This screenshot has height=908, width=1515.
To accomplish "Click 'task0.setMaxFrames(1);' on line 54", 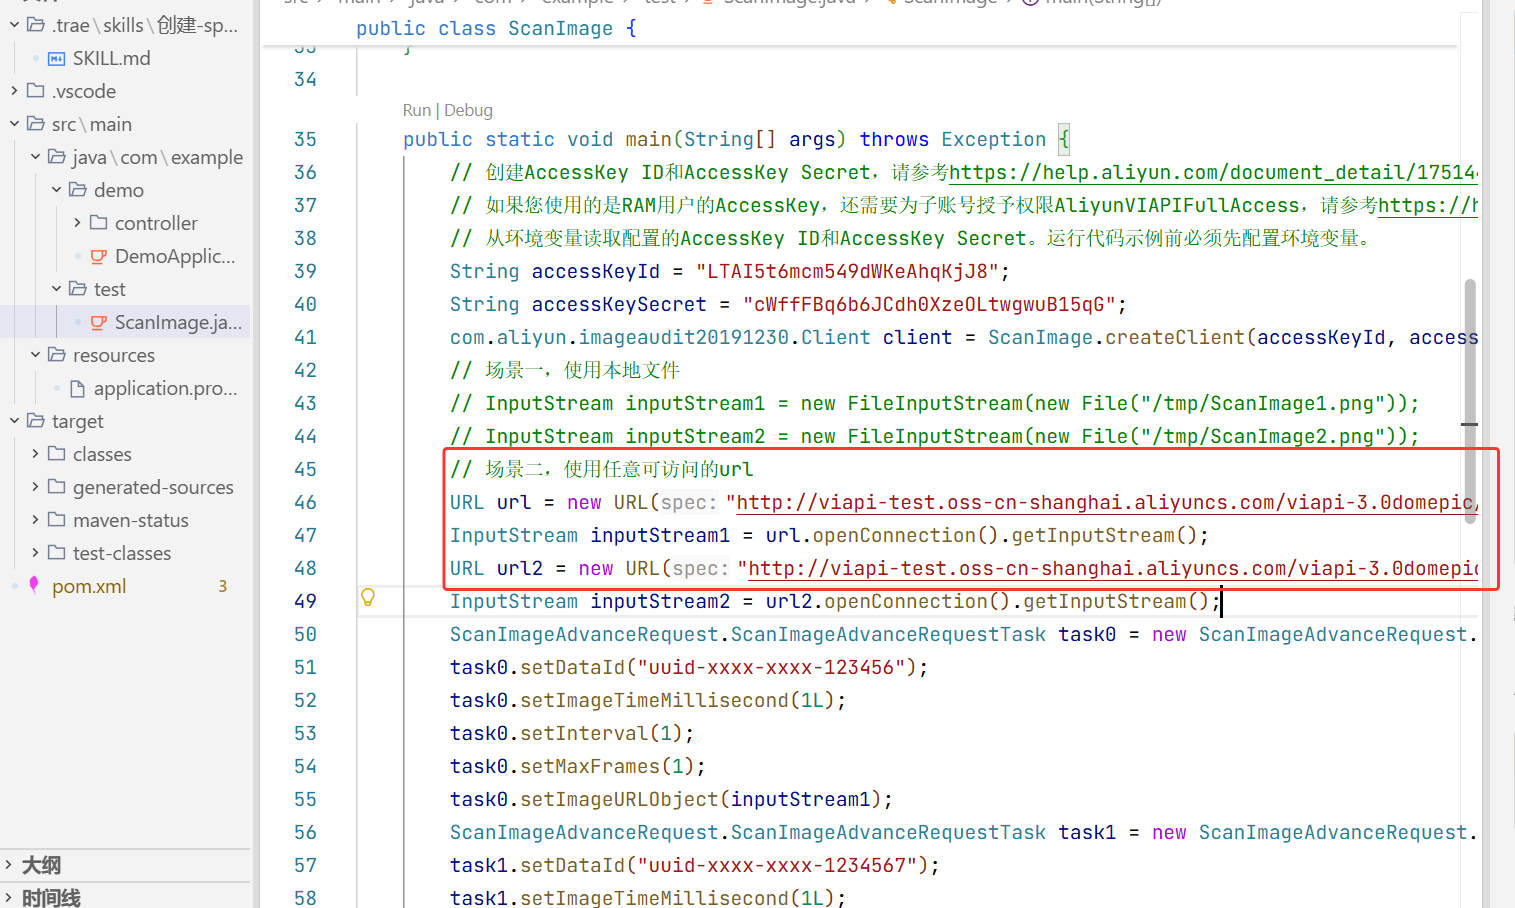I will 578,766.
